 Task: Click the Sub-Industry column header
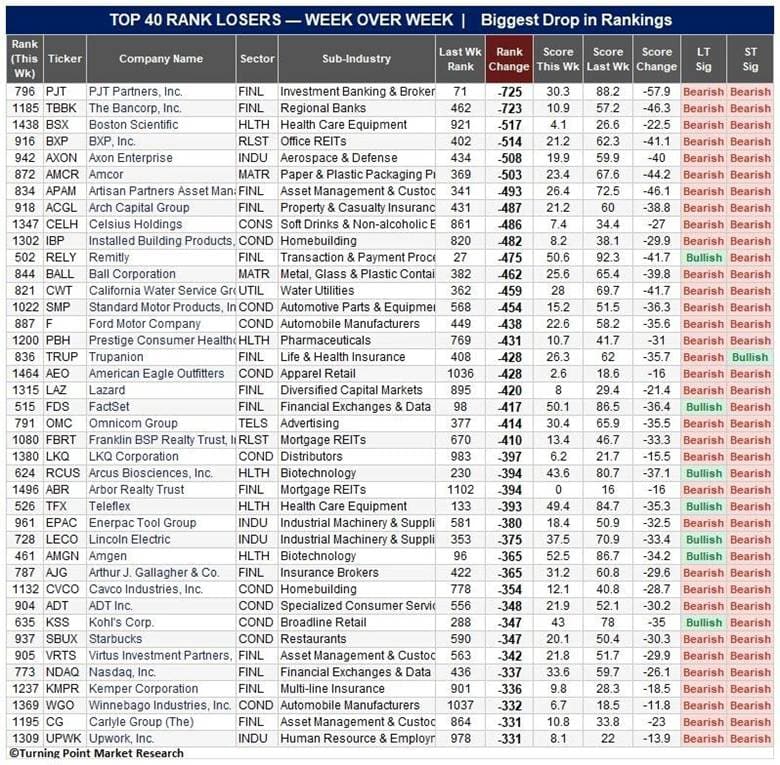356,59
